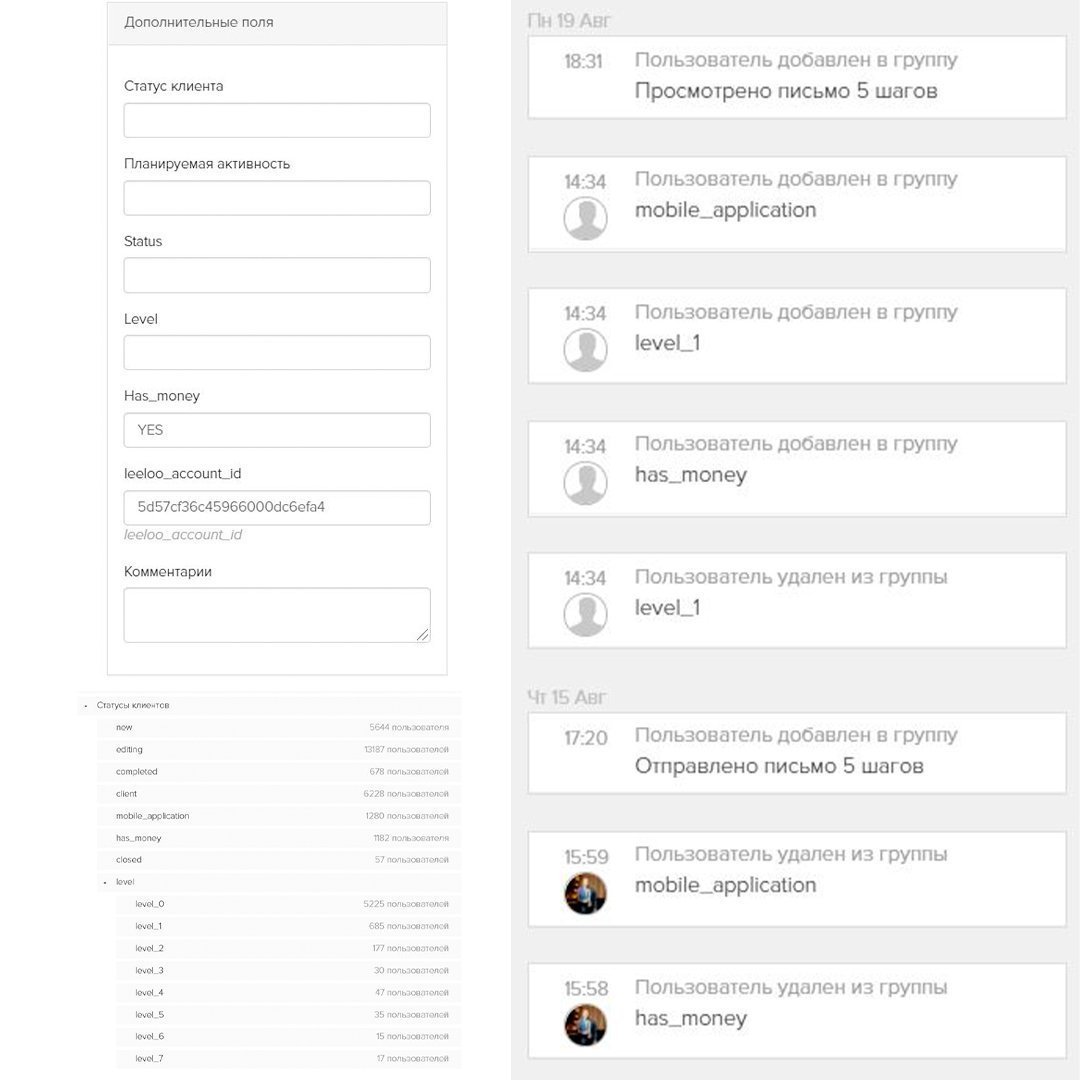The height and width of the screenshot is (1080, 1080).
Task: Select the Has_money field containing YES
Action: tap(277, 430)
